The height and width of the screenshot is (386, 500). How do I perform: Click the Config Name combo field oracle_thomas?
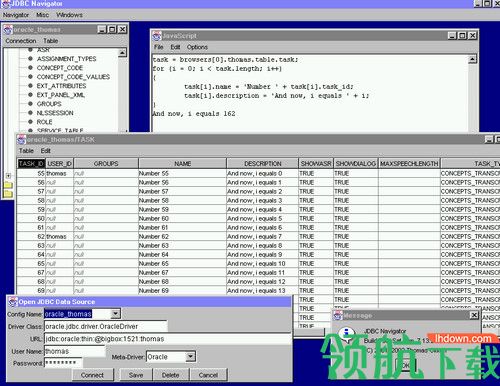[77, 314]
